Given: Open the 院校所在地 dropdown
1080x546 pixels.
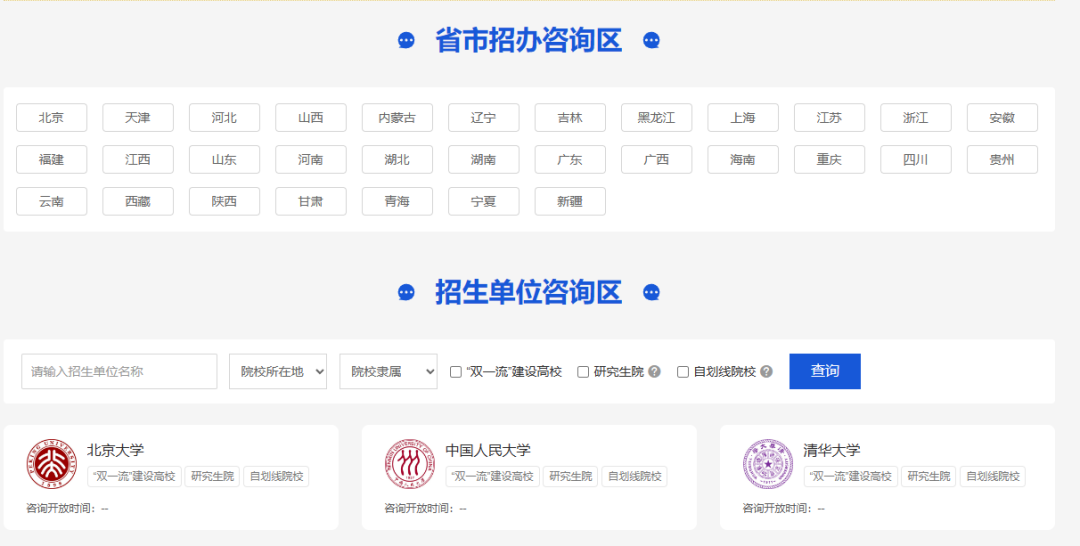Looking at the screenshot, I should point(278,371).
